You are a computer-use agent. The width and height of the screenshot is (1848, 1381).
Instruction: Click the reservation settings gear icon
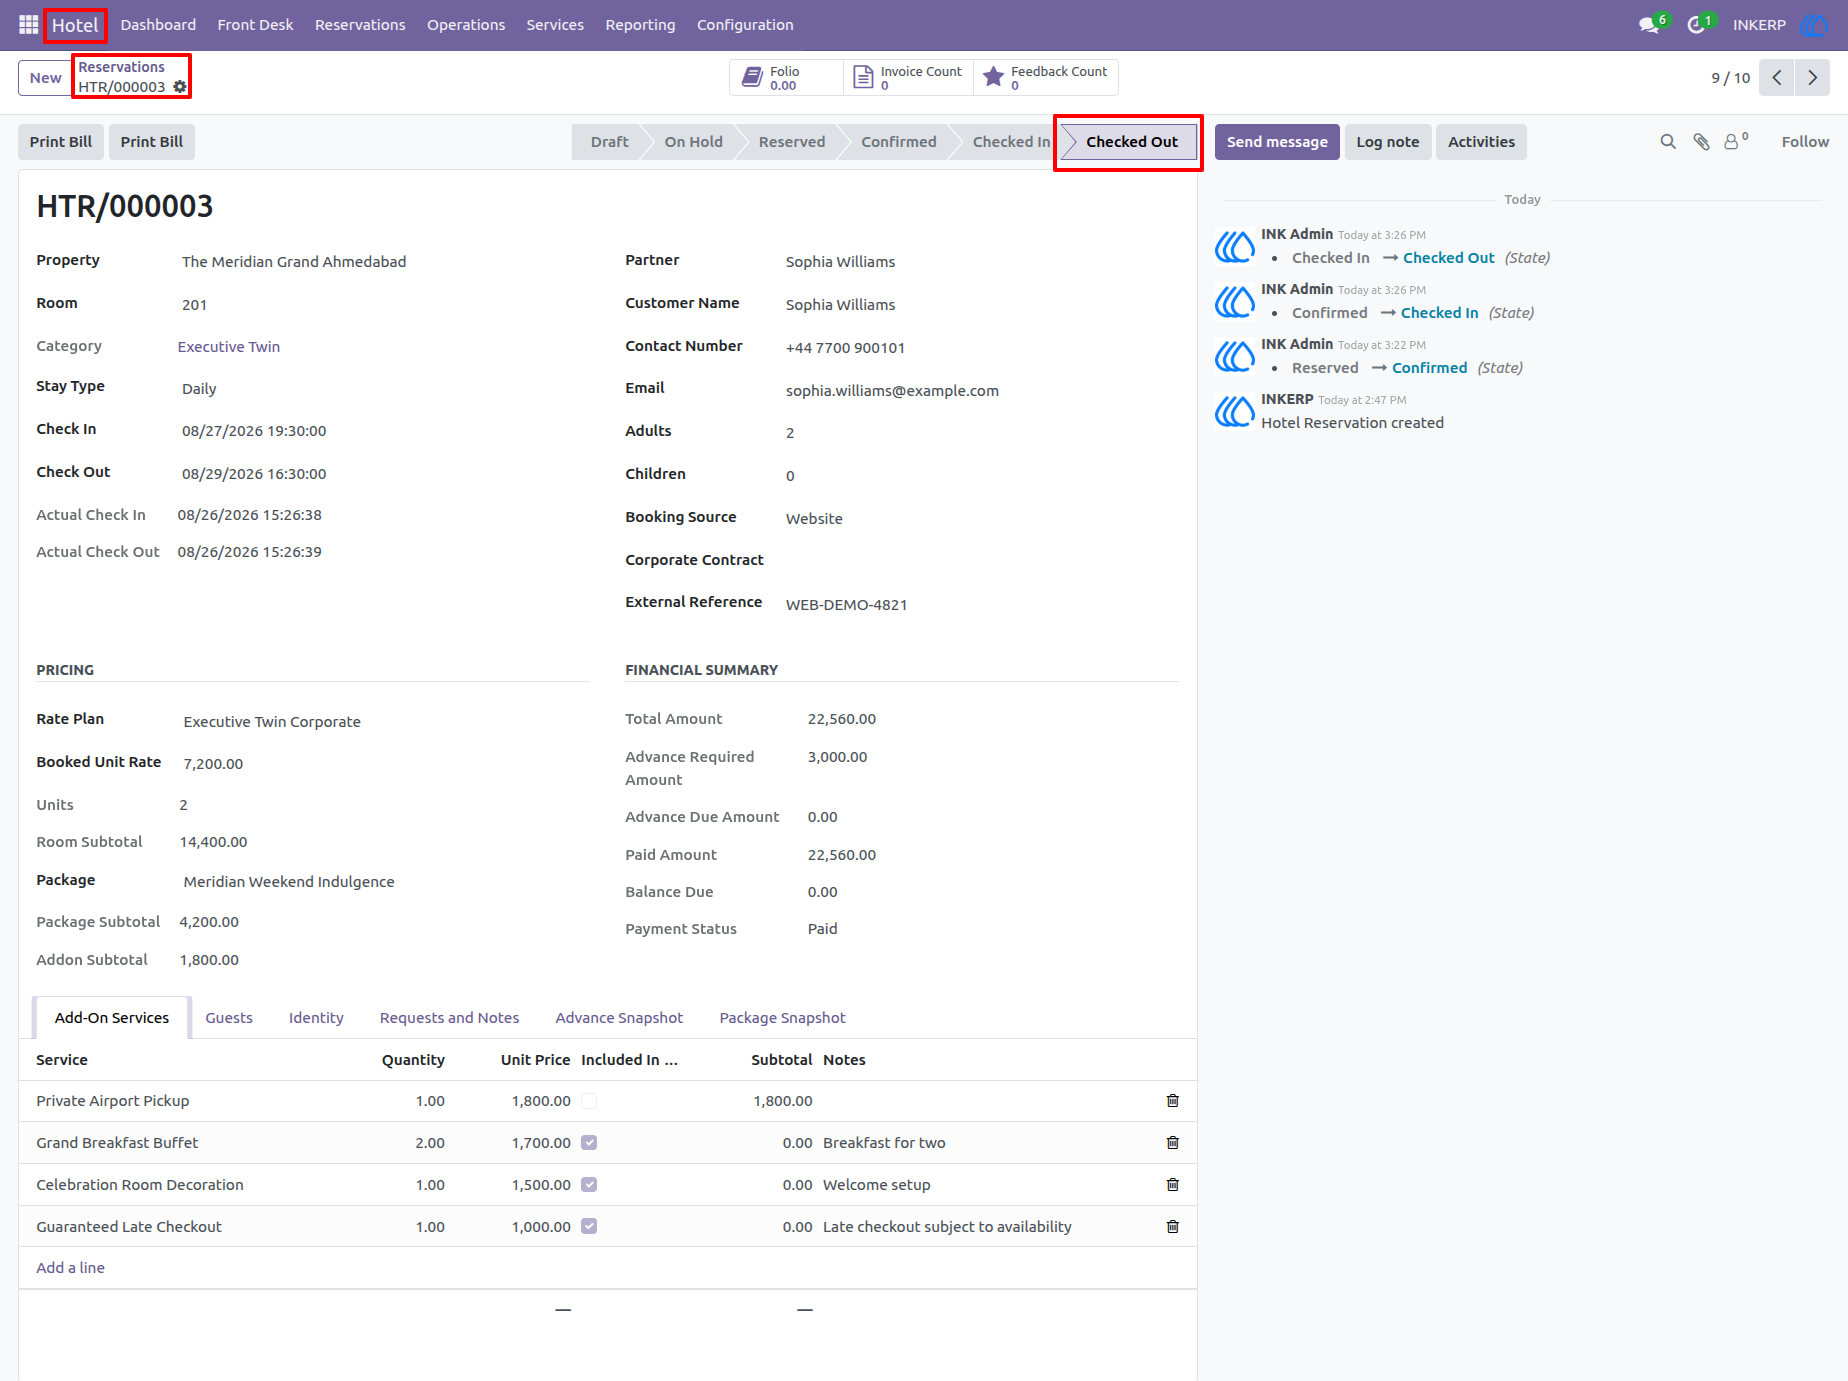coord(180,87)
